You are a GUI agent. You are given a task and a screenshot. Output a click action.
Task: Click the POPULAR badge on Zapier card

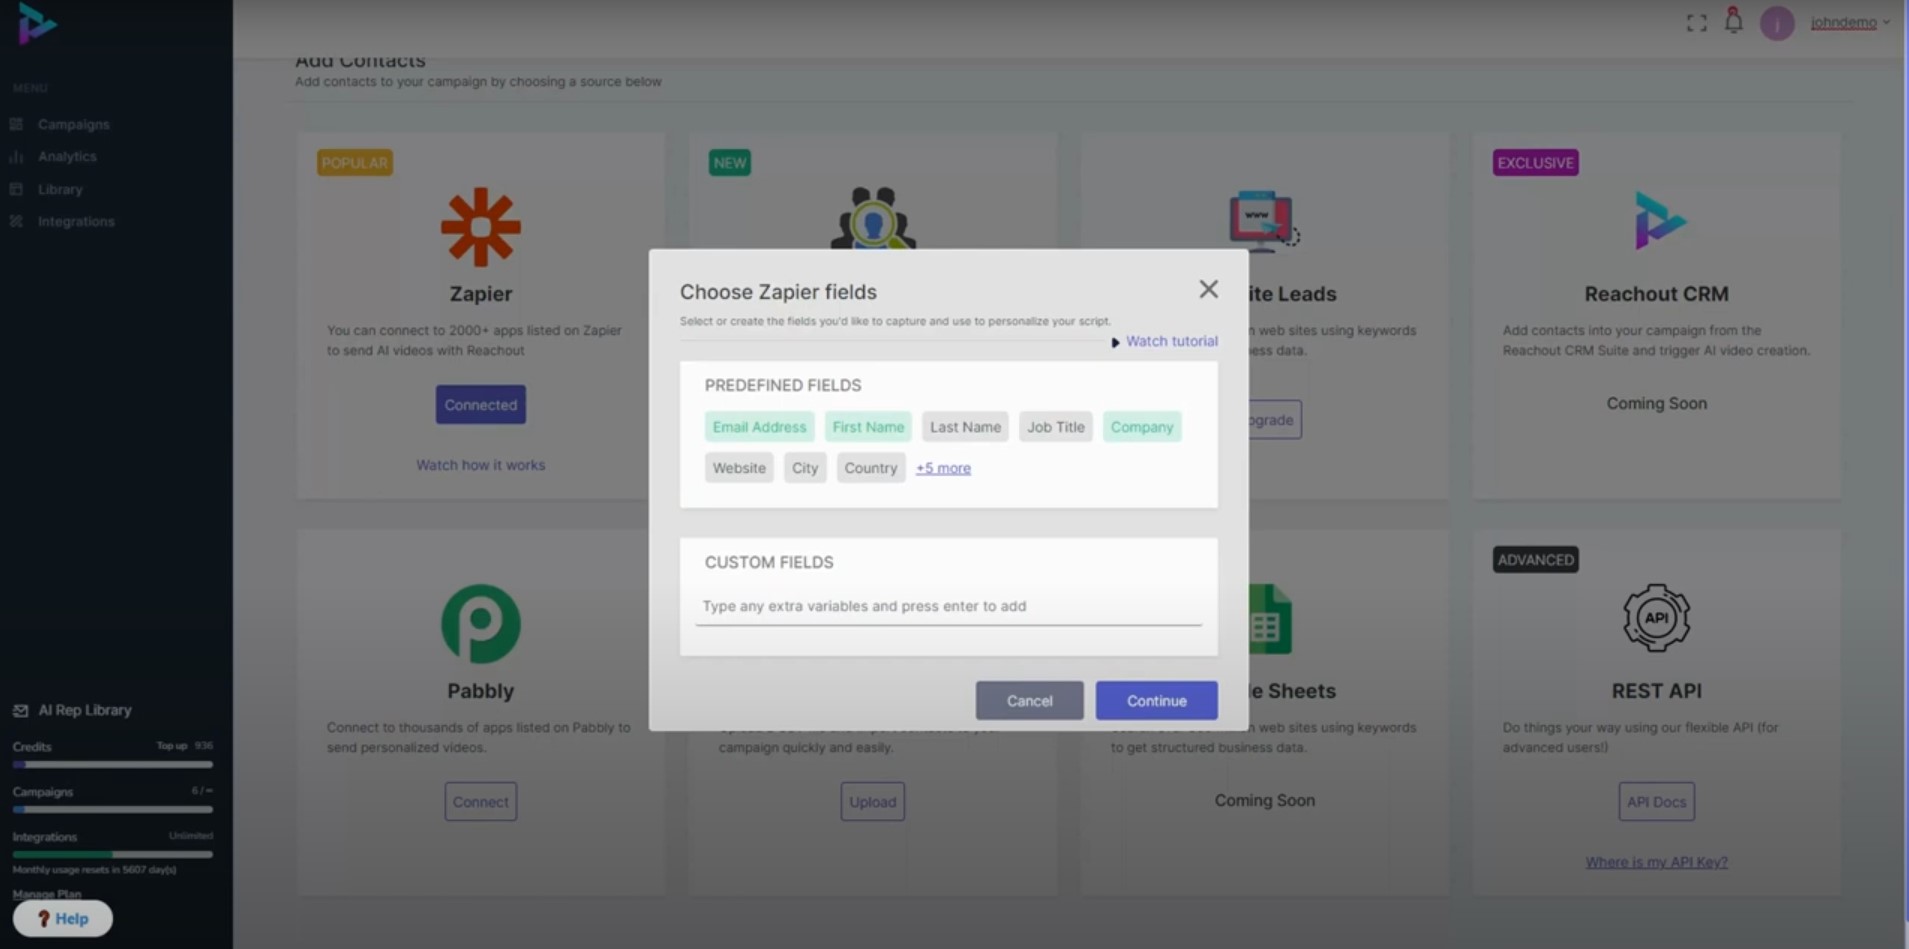tap(355, 163)
